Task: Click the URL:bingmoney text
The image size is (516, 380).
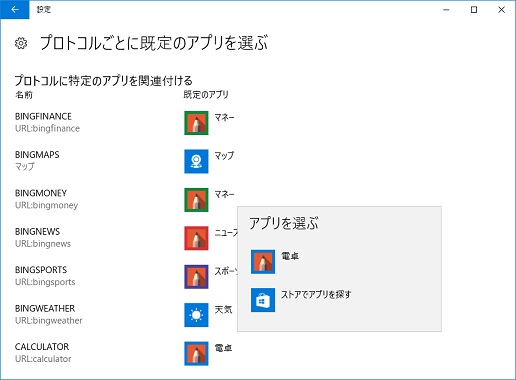Action: click(46, 205)
